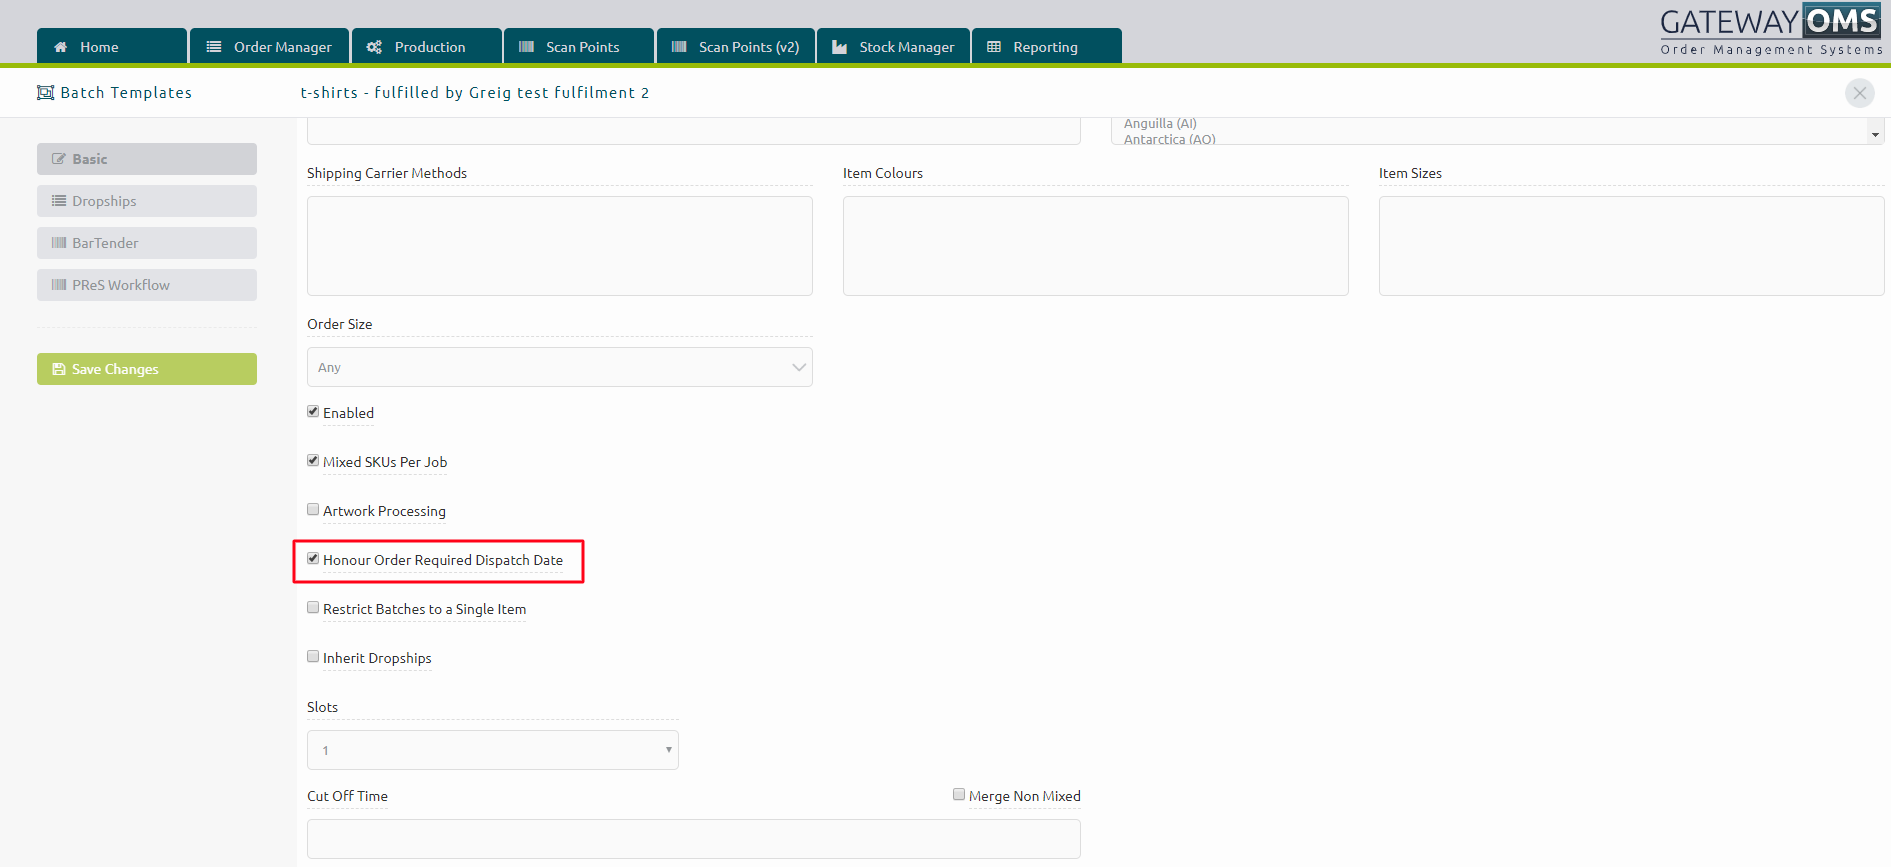
Task: Click the Cut Off Time field
Action: (x=694, y=839)
